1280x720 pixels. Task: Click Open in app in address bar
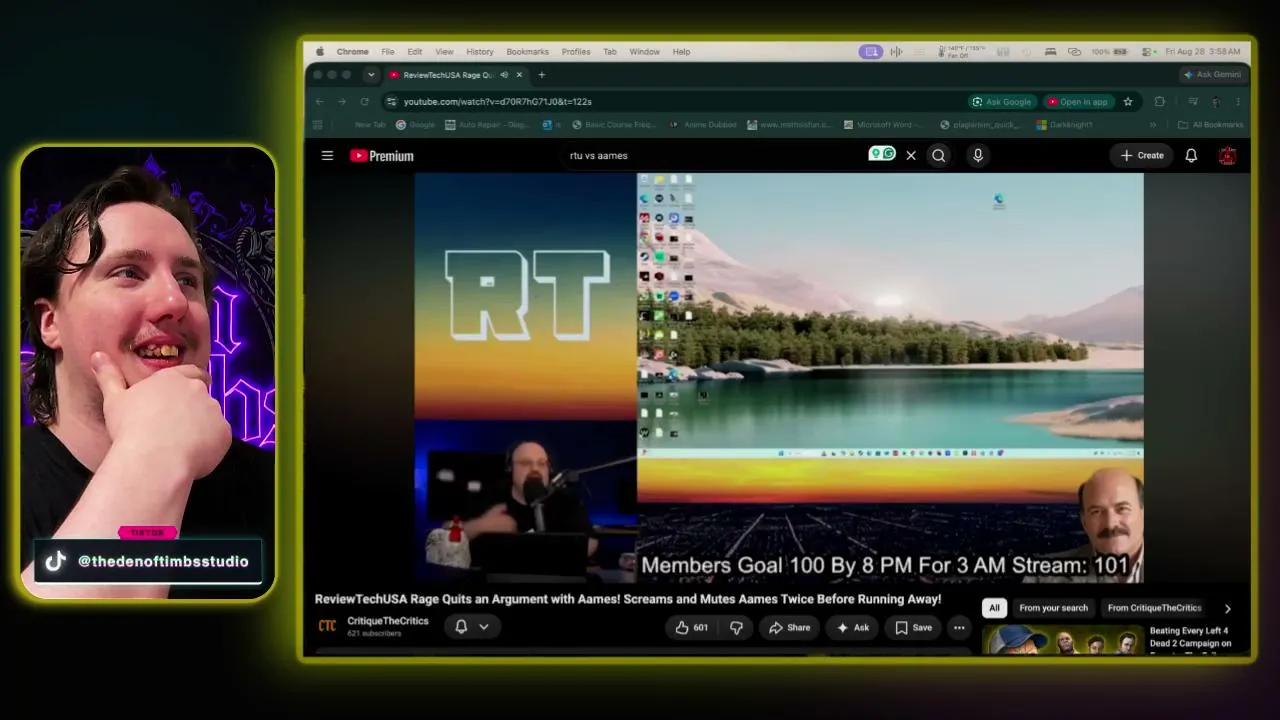1079,101
